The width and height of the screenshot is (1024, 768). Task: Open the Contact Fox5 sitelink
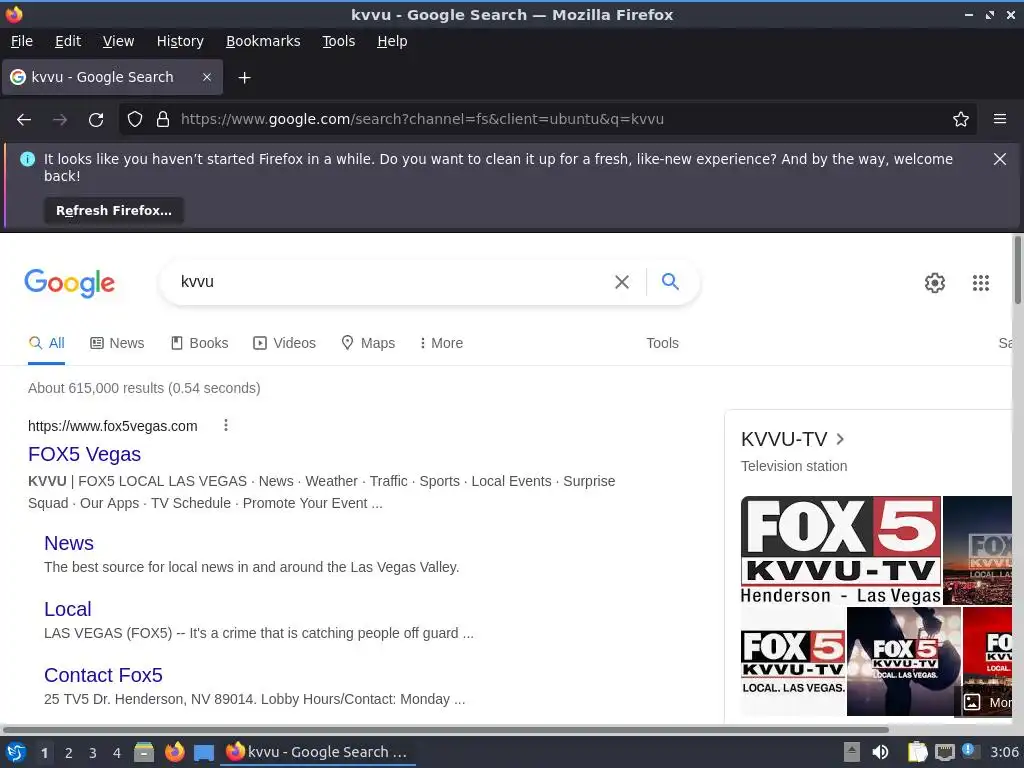coord(103,675)
